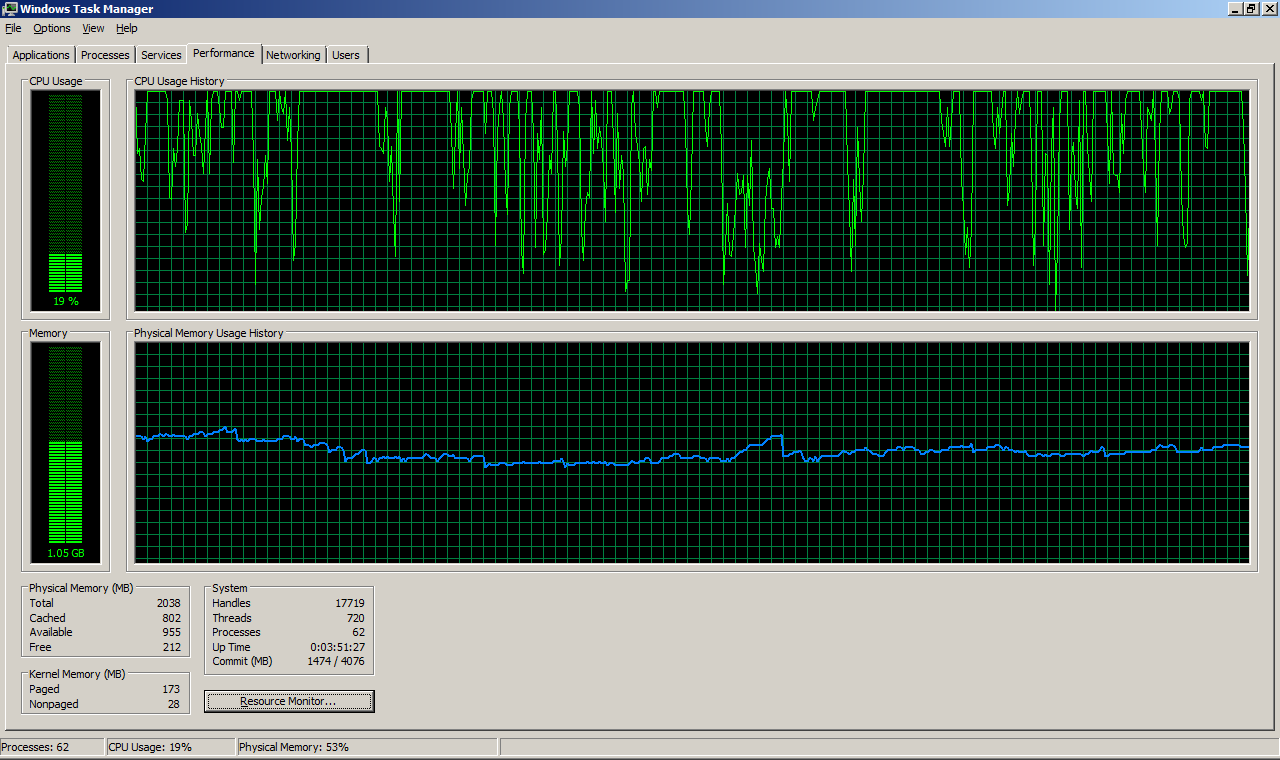This screenshot has width=1280, height=760.
Task: Click the CPU Usage History graph
Action: tap(692, 200)
